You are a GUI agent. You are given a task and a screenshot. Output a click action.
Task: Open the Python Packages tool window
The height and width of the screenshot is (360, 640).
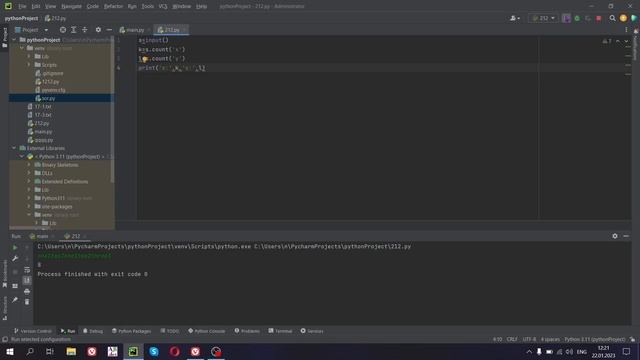click(131, 331)
